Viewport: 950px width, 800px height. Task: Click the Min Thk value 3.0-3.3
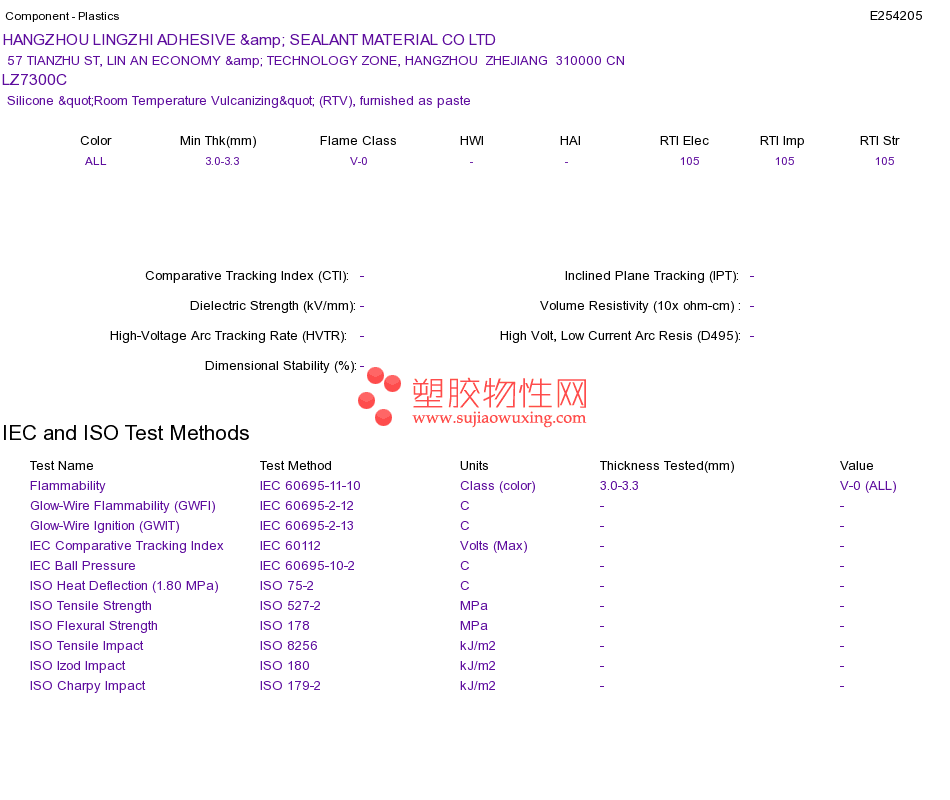tap(222, 161)
